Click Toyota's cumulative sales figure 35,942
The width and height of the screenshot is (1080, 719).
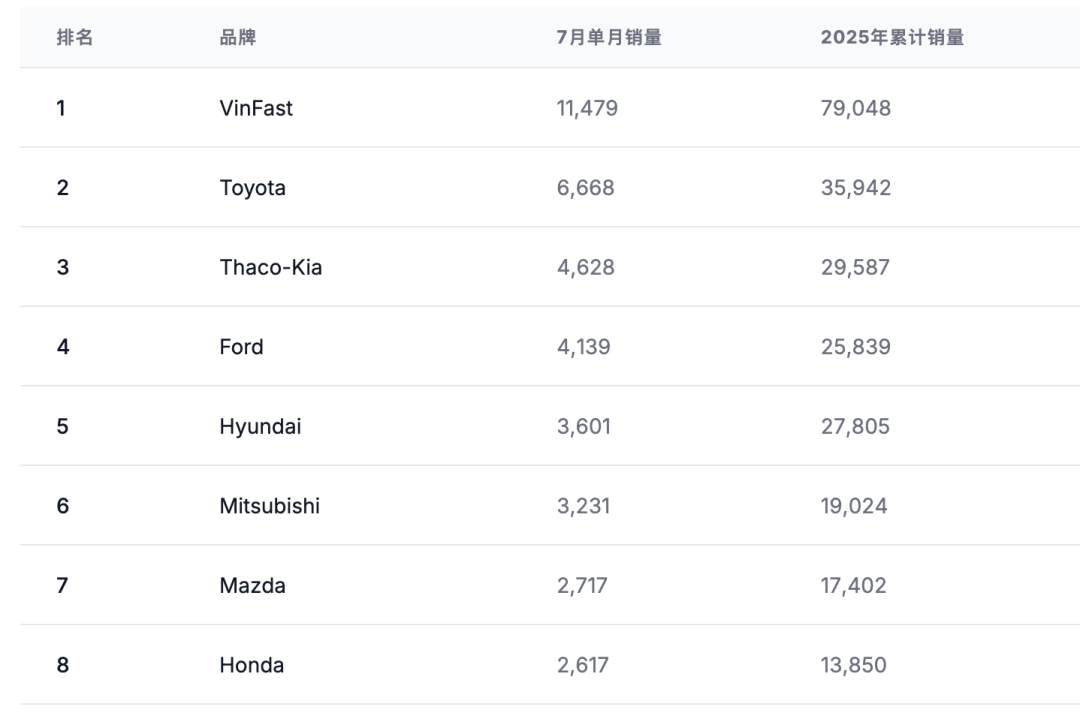point(855,188)
